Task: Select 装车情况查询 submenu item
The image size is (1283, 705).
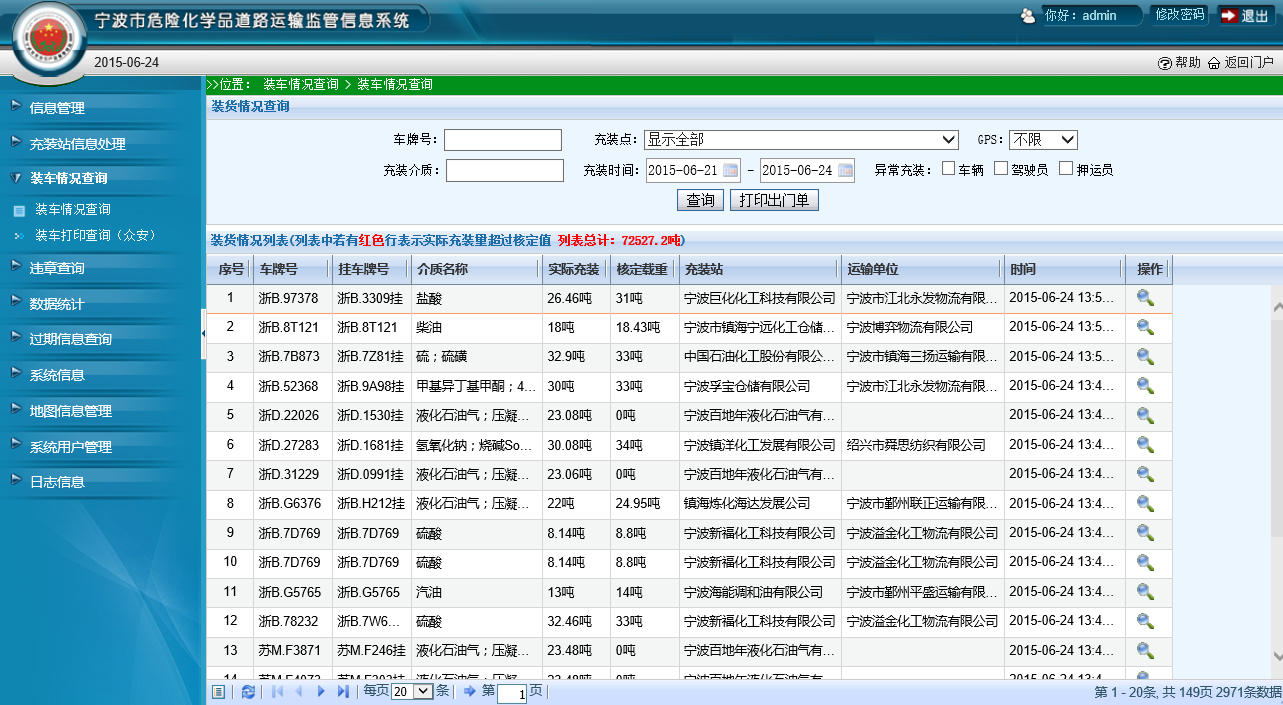Action: (72, 210)
